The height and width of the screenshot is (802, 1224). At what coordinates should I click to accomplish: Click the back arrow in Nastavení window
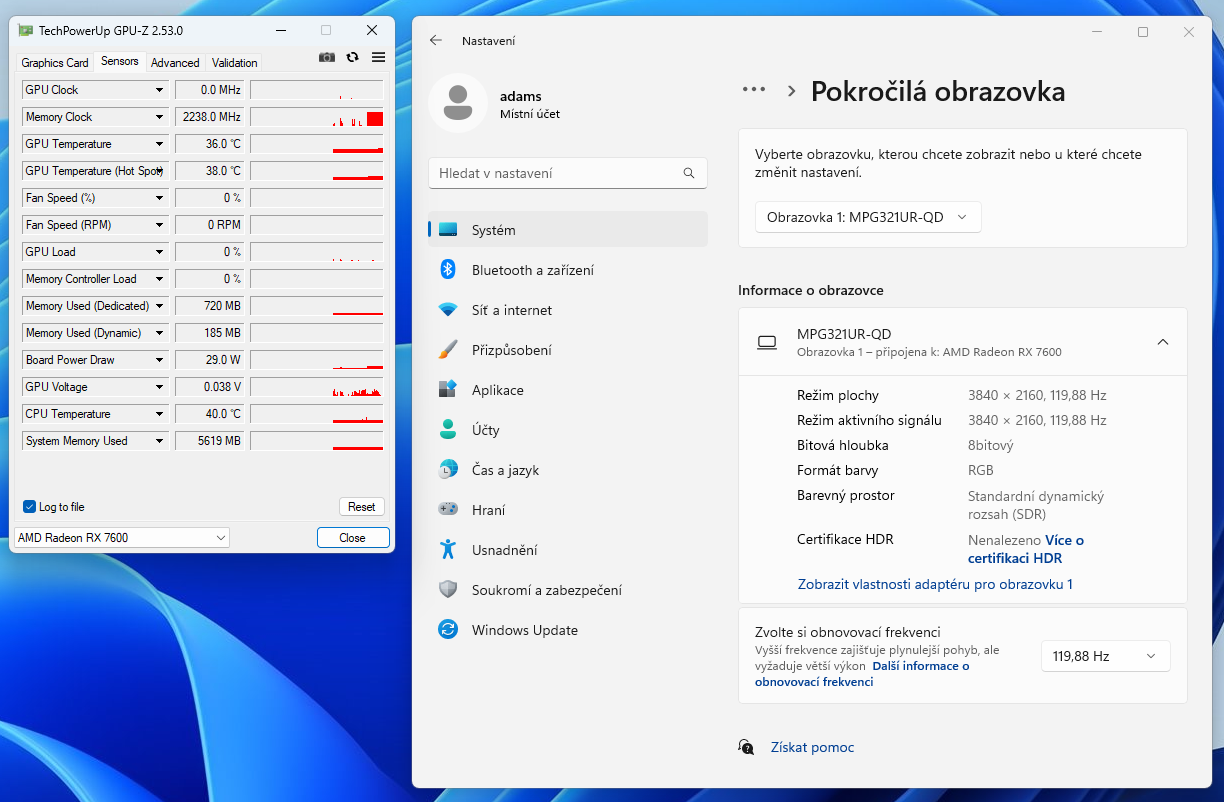pyautogui.click(x=435, y=41)
